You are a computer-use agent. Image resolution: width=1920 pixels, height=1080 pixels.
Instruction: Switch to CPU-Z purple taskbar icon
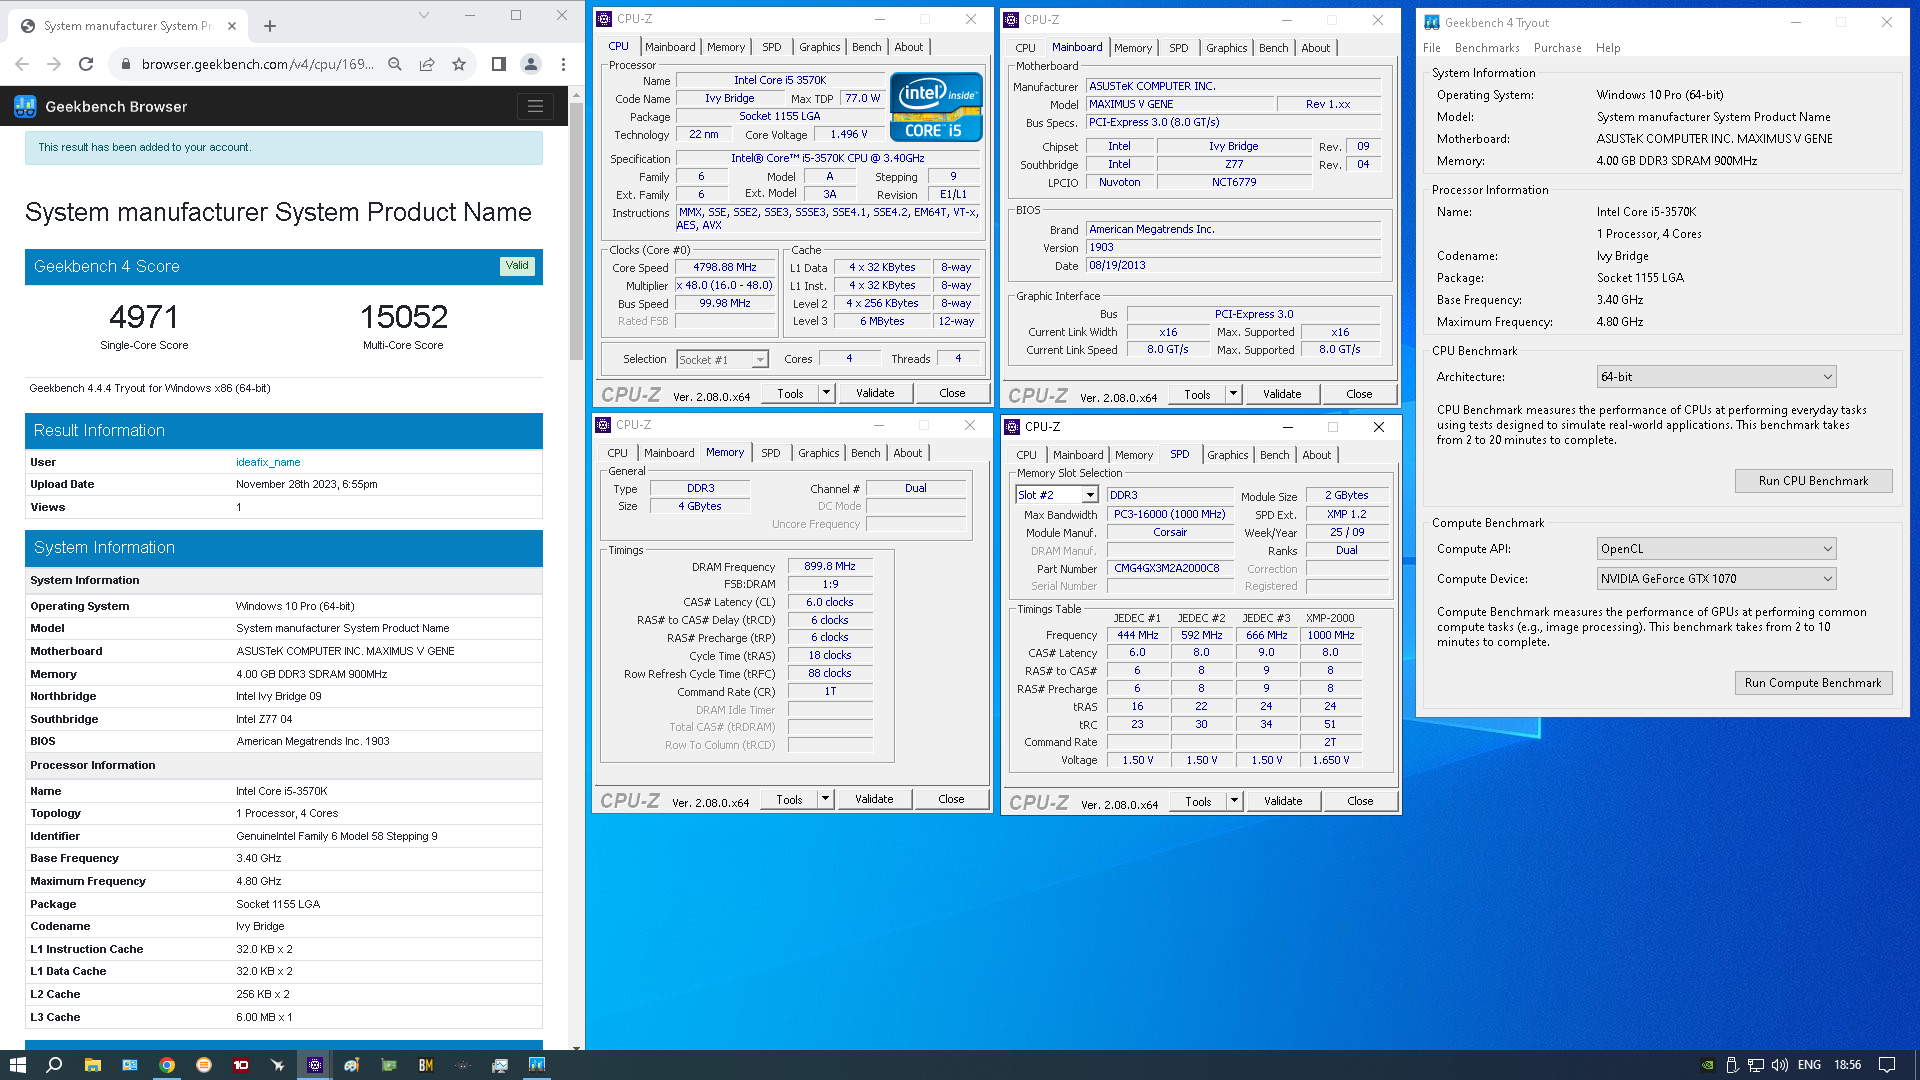click(x=314, y=1065)
